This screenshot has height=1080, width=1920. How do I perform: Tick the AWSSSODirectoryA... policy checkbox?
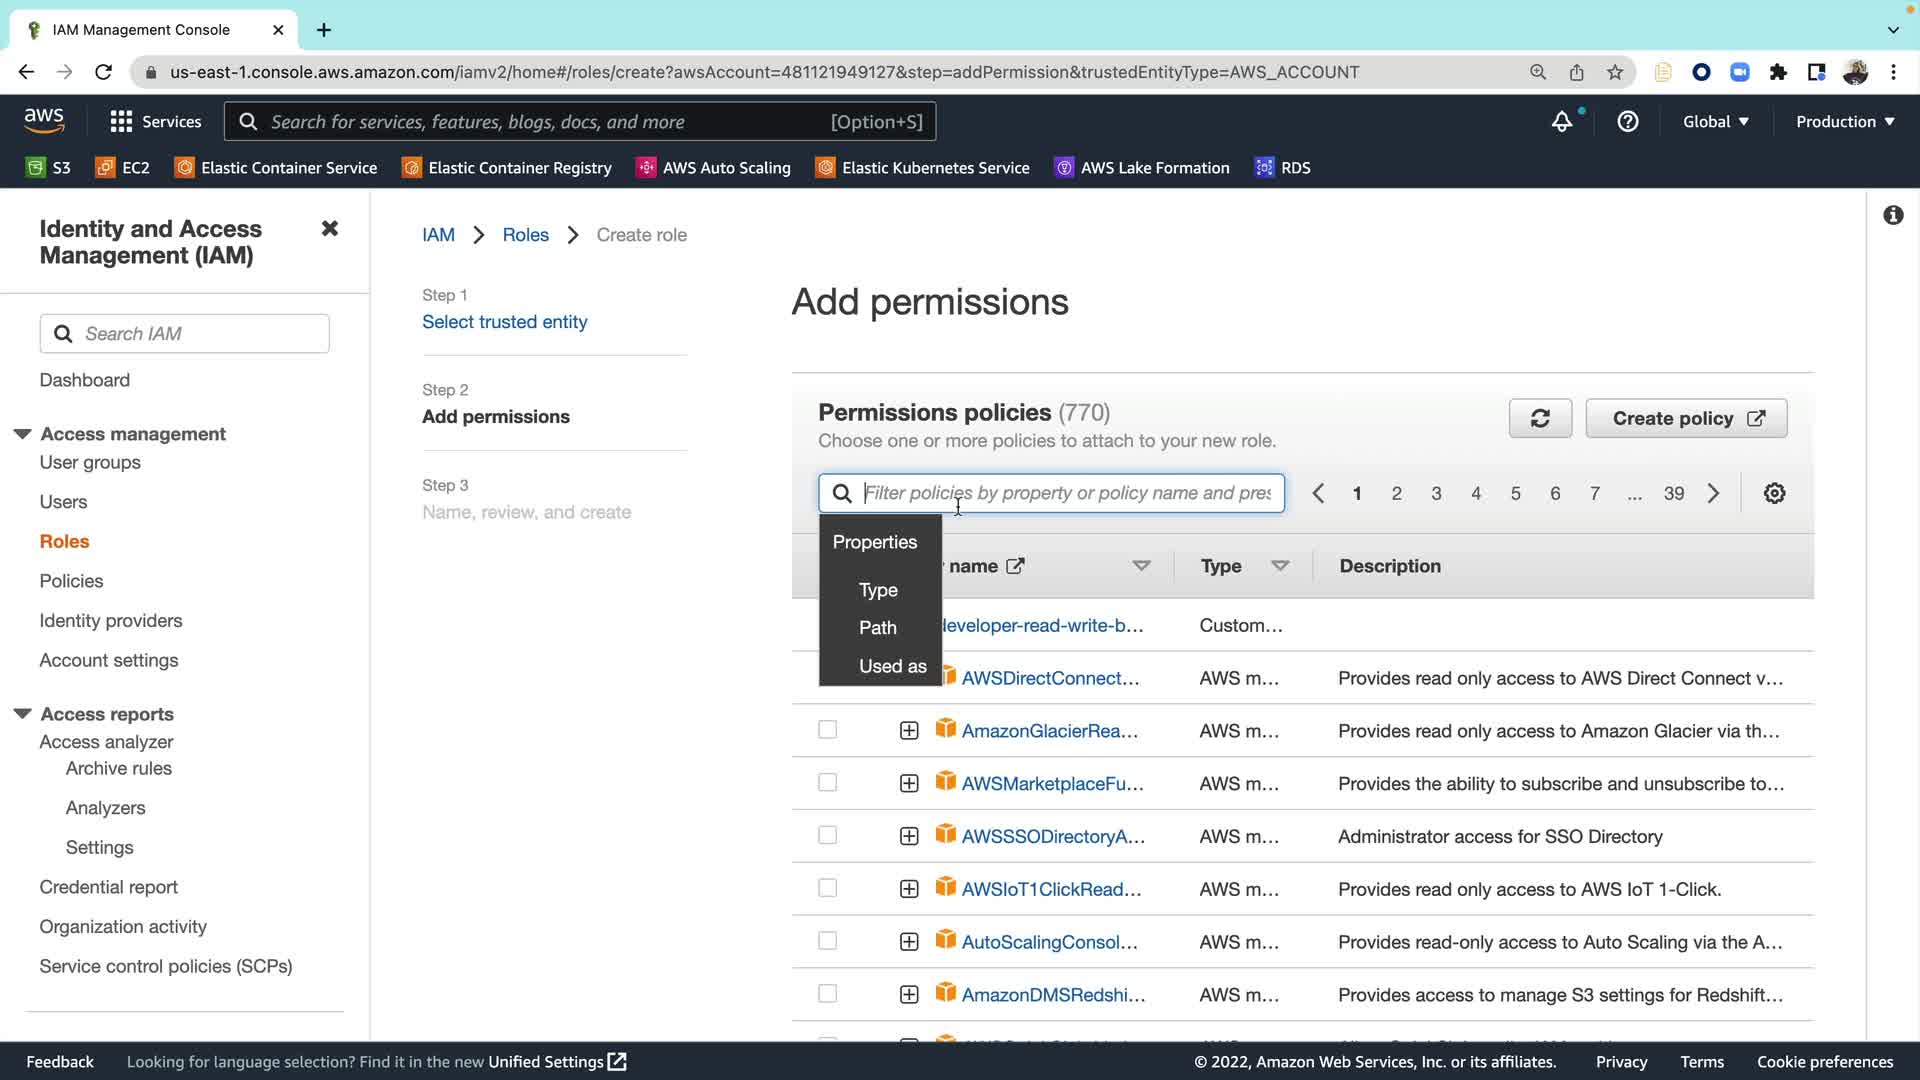pos(827,836)
